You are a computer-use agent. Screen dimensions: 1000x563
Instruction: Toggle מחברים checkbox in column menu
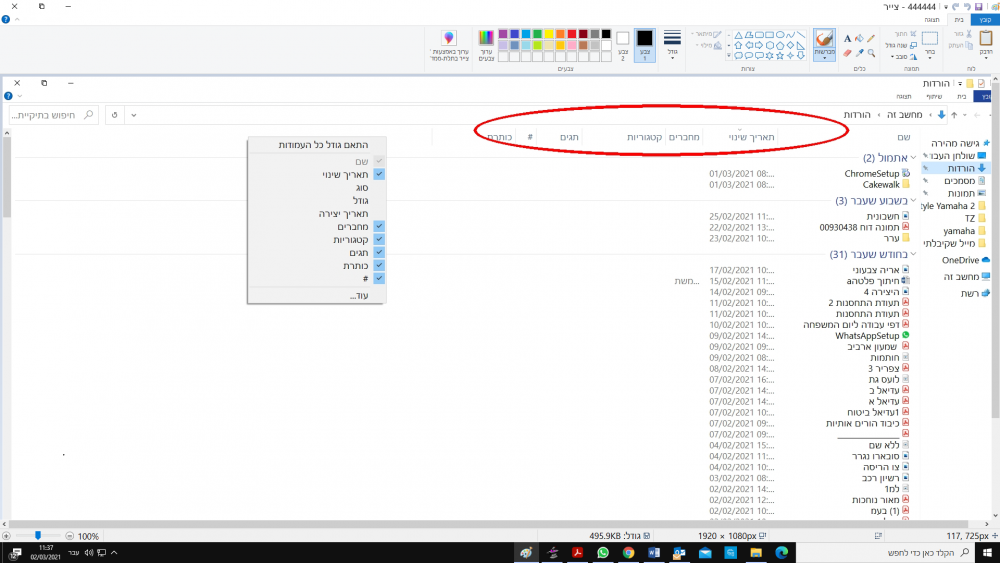point(379,226)
